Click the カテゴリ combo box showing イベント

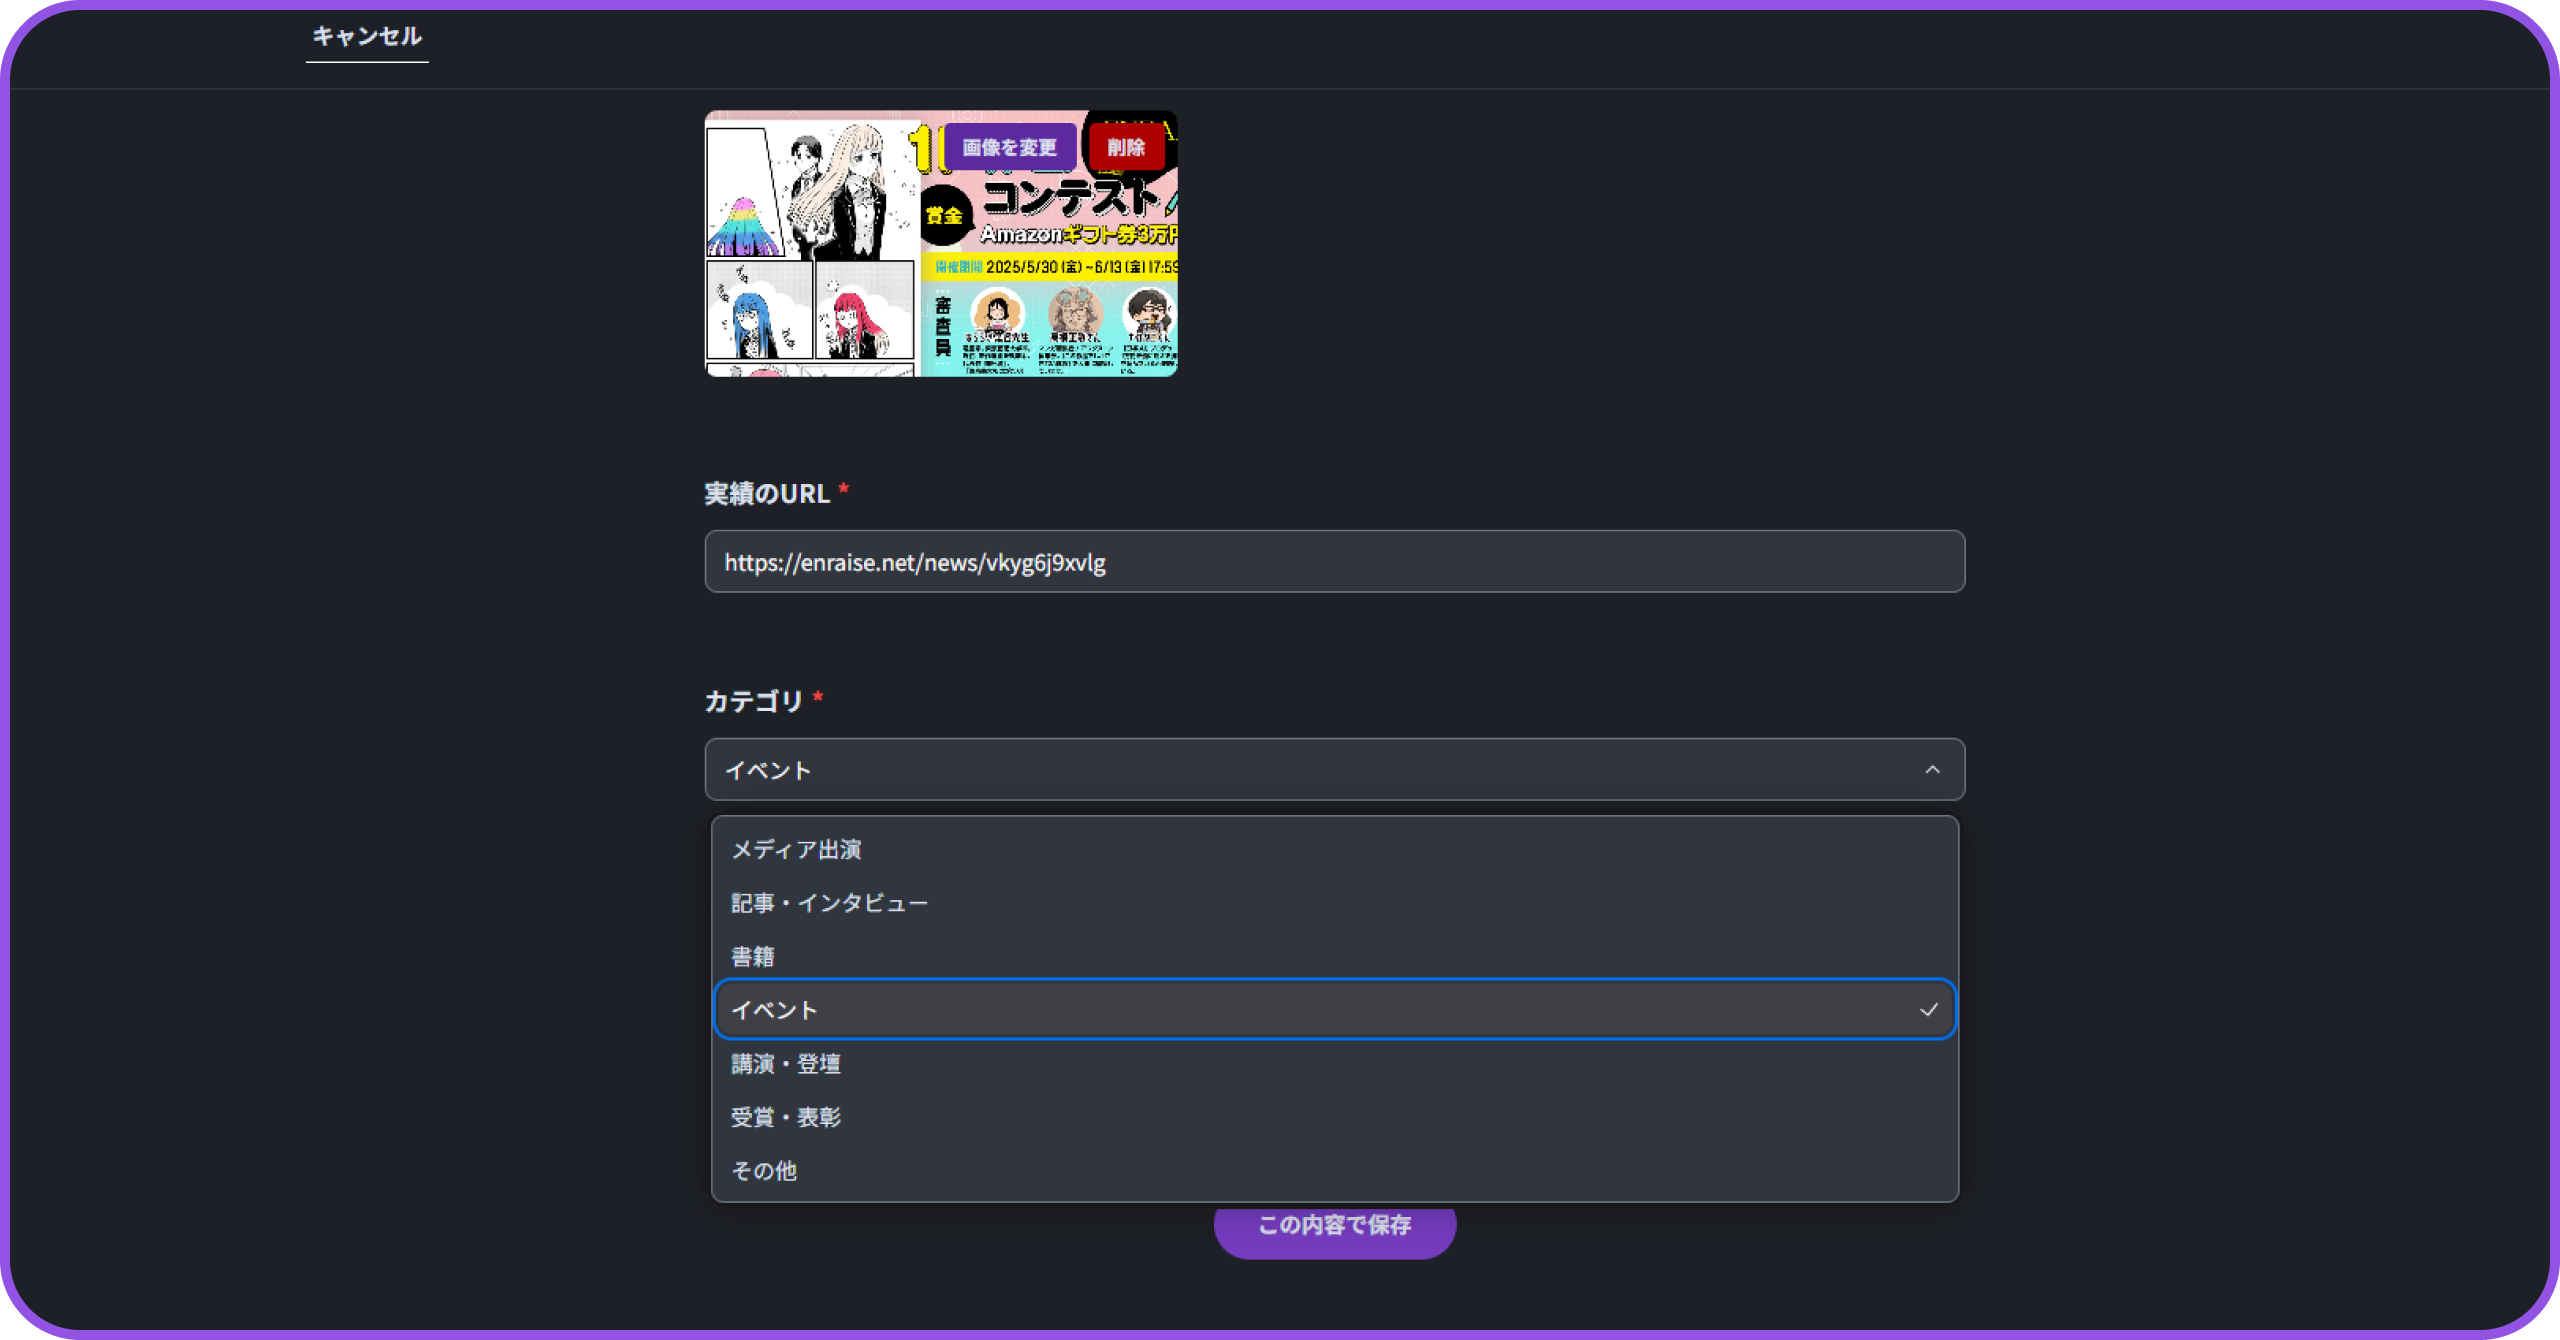coord(1300,770)
